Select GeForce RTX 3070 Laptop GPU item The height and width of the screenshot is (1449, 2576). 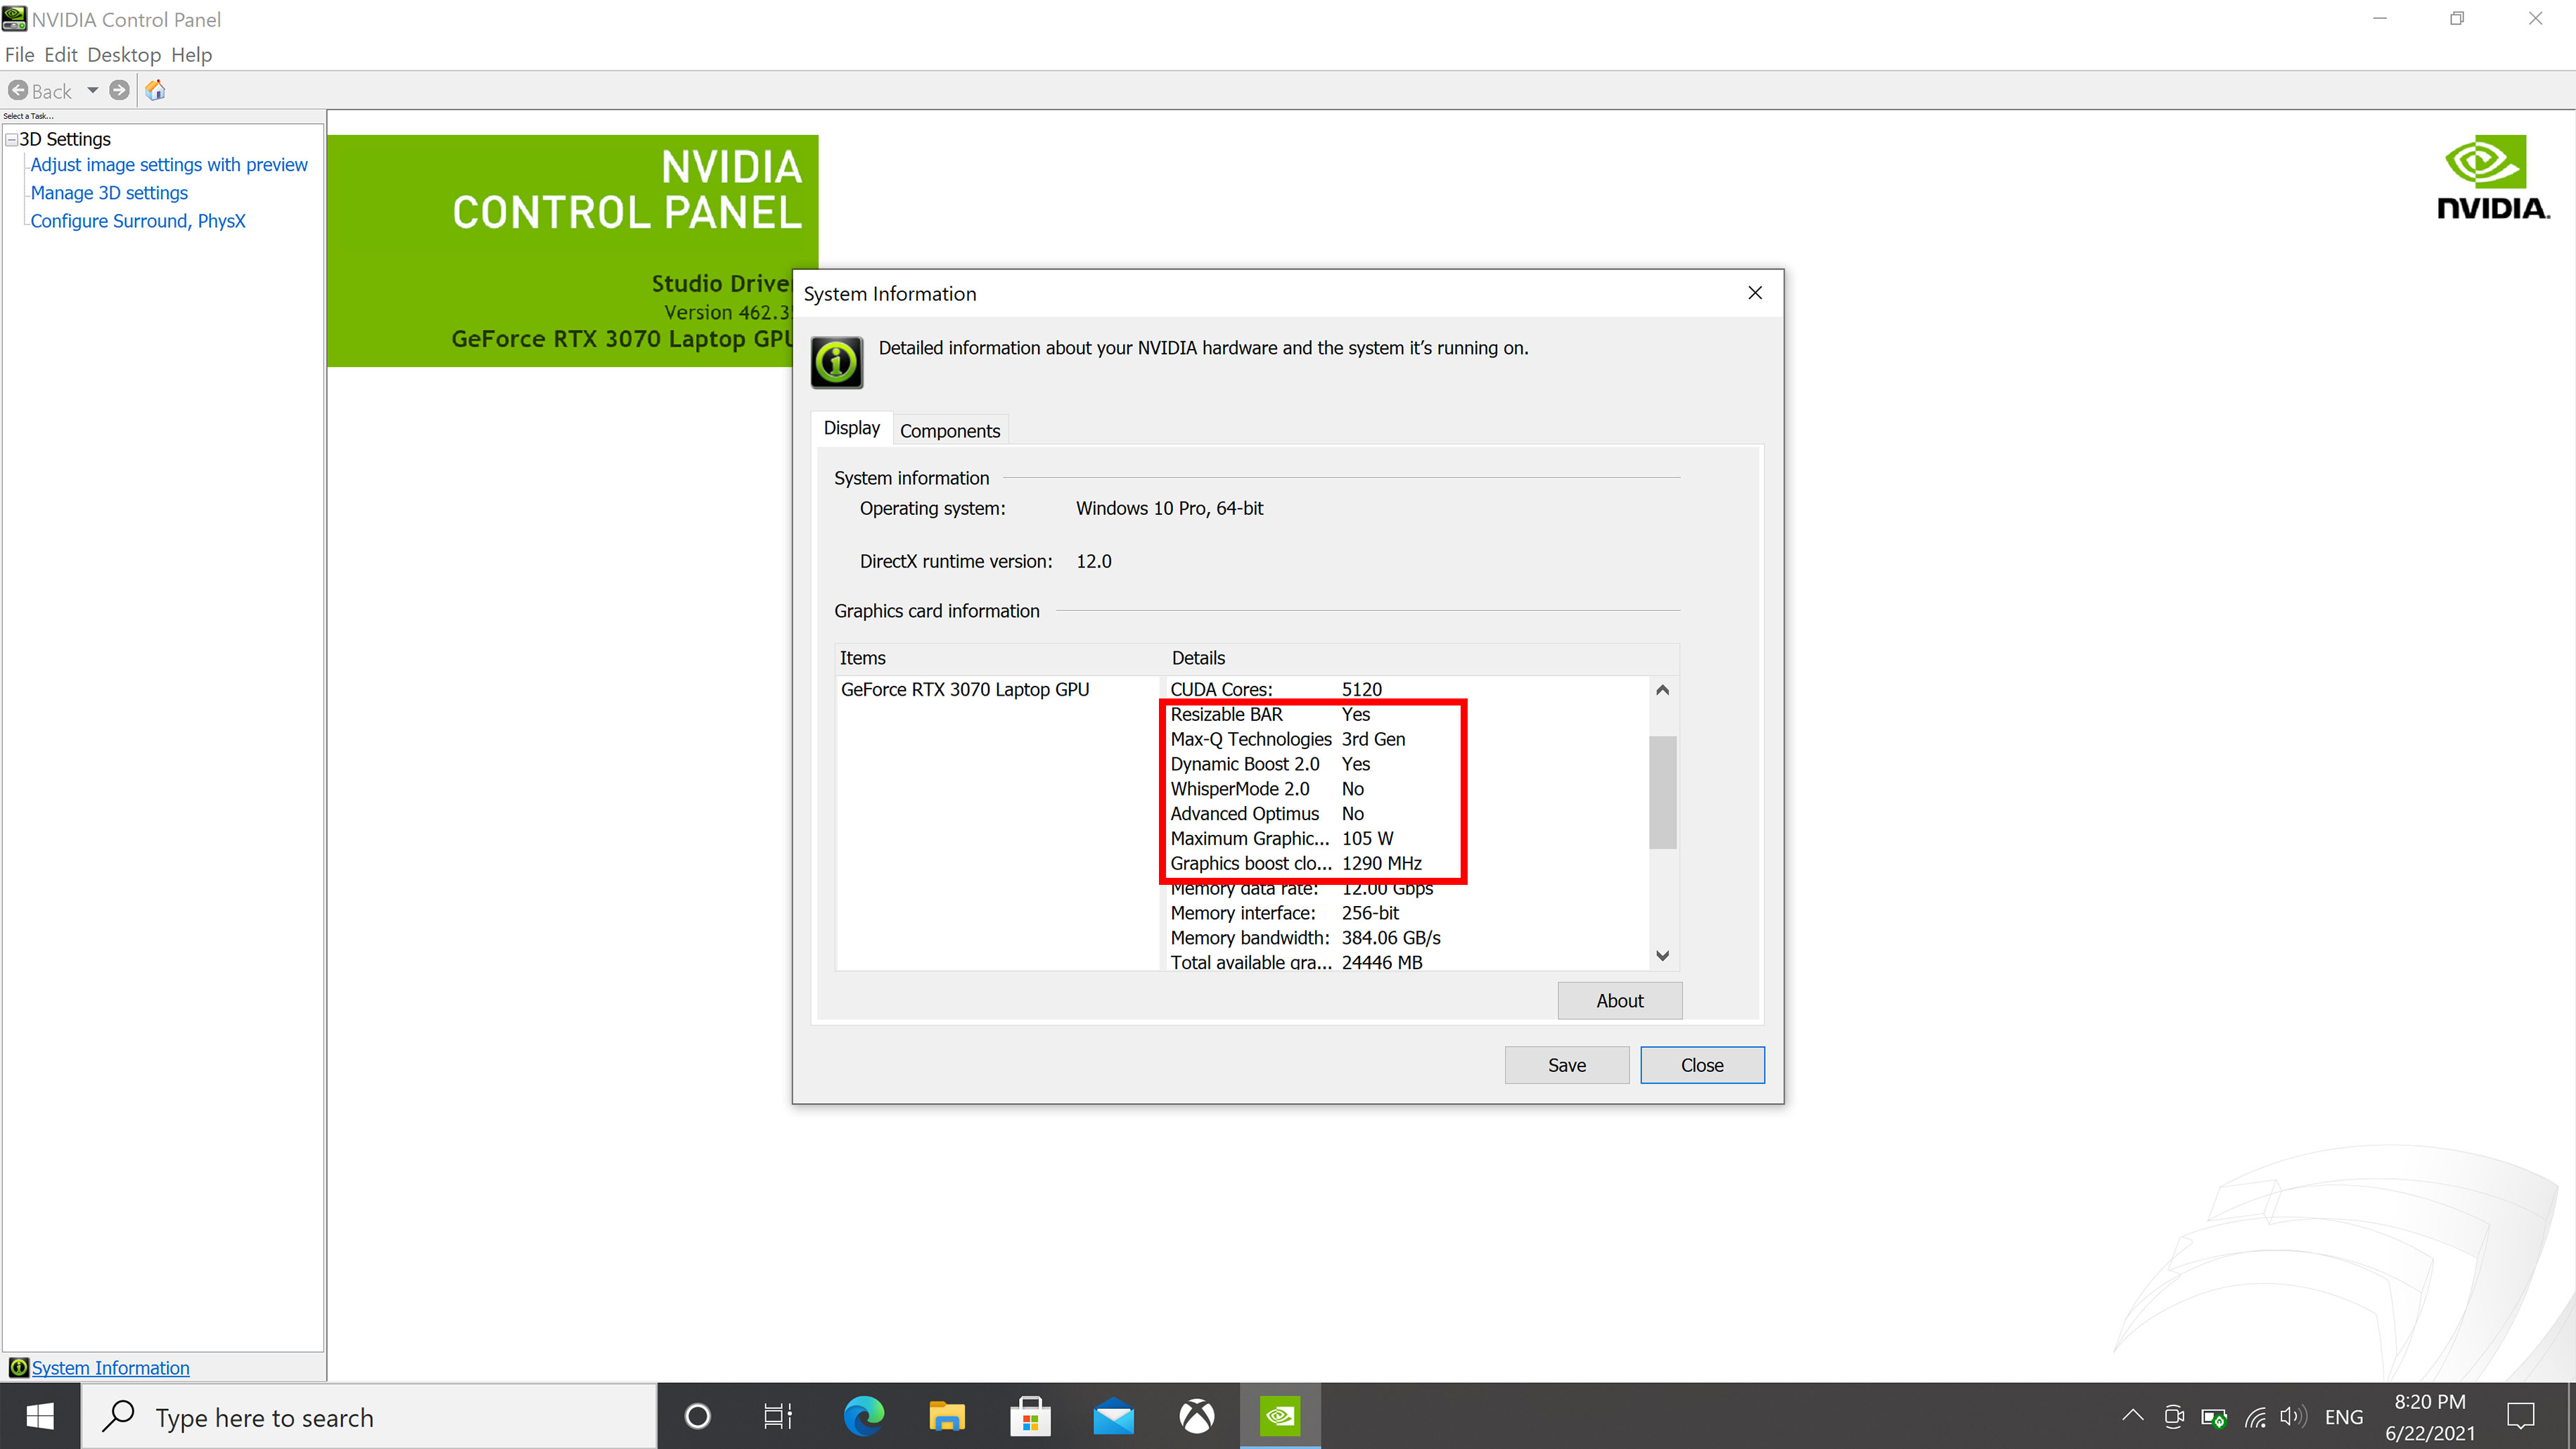click(x=964, y=690)
